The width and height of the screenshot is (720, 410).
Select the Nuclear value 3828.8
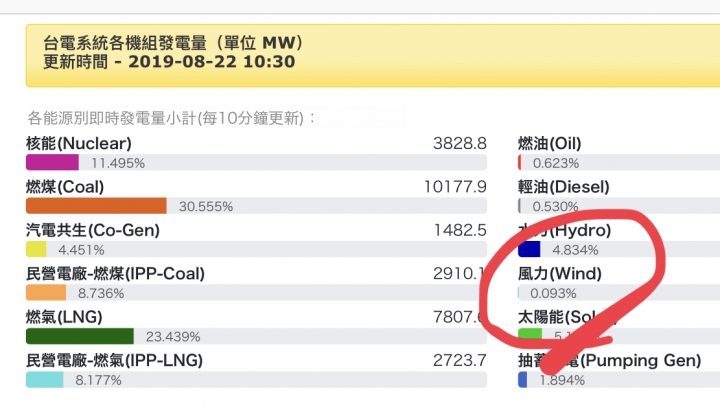[x=460, y=143]
